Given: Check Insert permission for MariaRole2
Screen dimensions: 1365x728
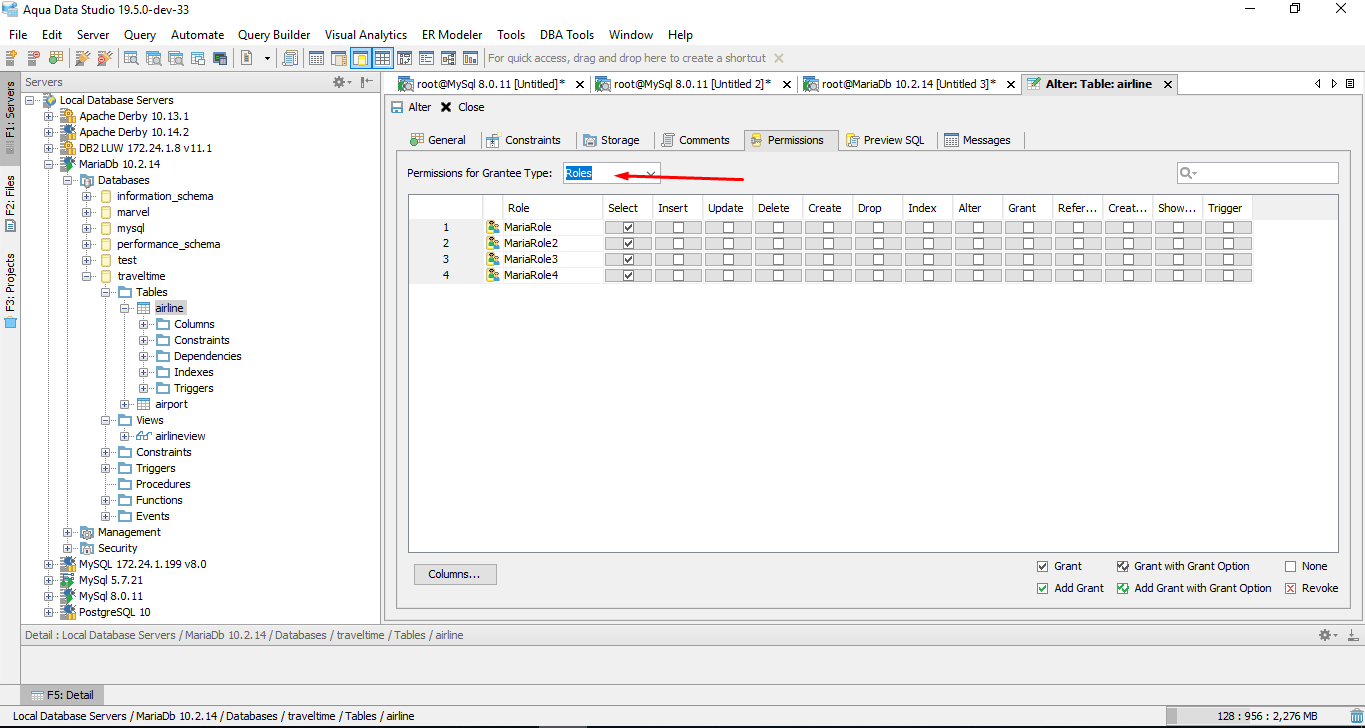Looking at the screenshot, I should click(678, 243).
